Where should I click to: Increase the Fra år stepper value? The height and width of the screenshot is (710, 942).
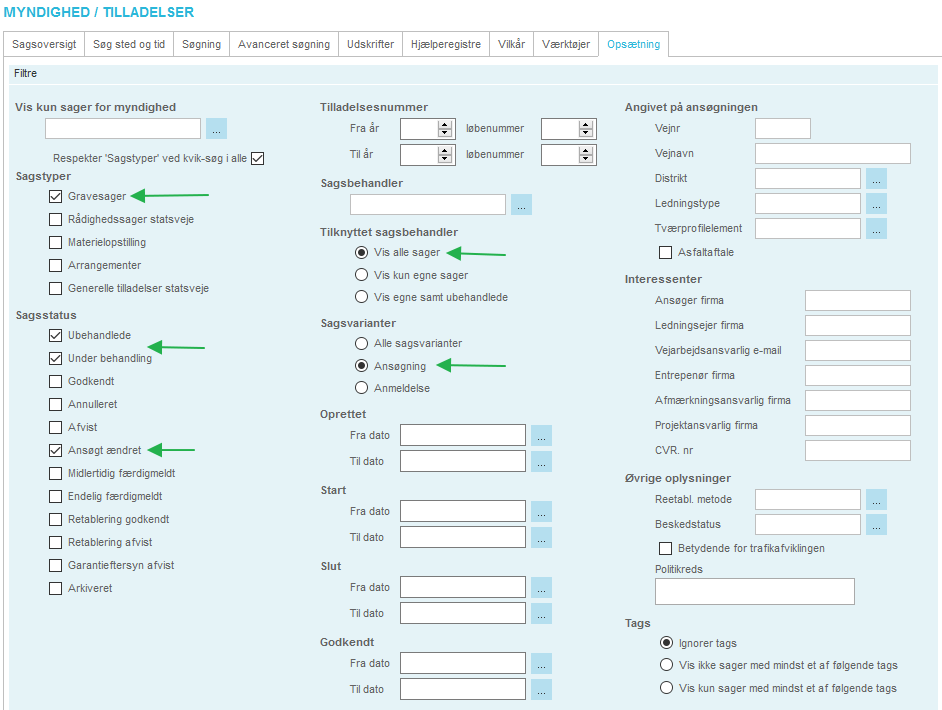point(445,124)
